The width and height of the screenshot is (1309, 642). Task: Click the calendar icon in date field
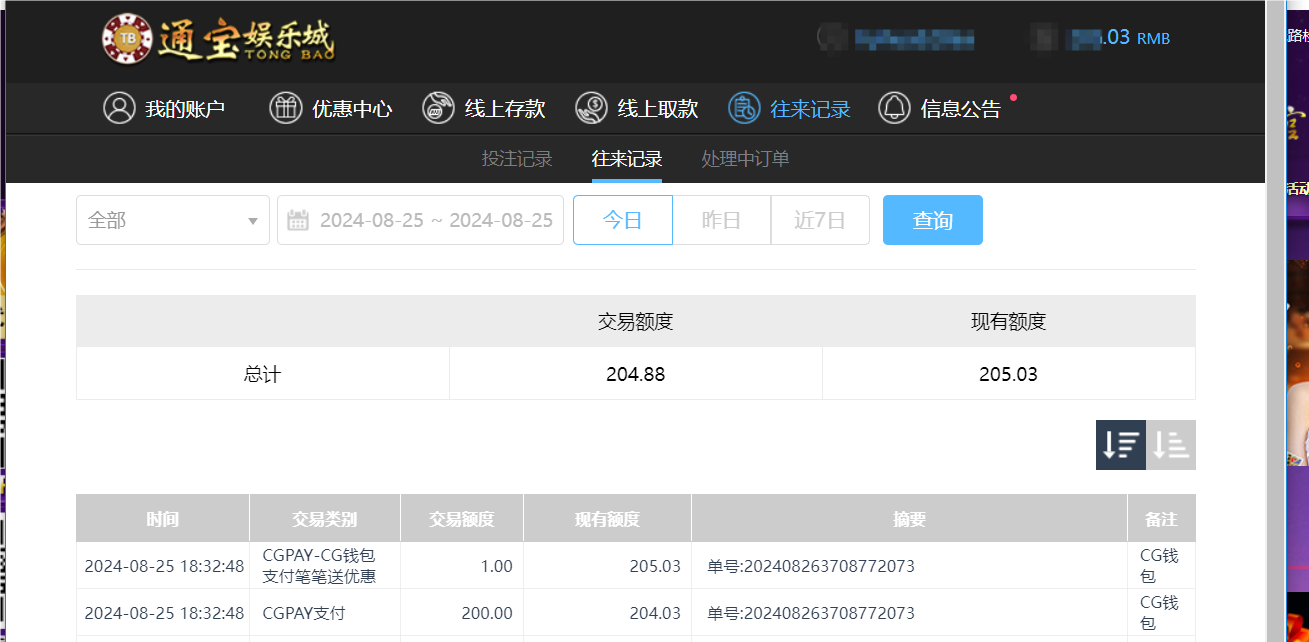(x=298, y=219)
